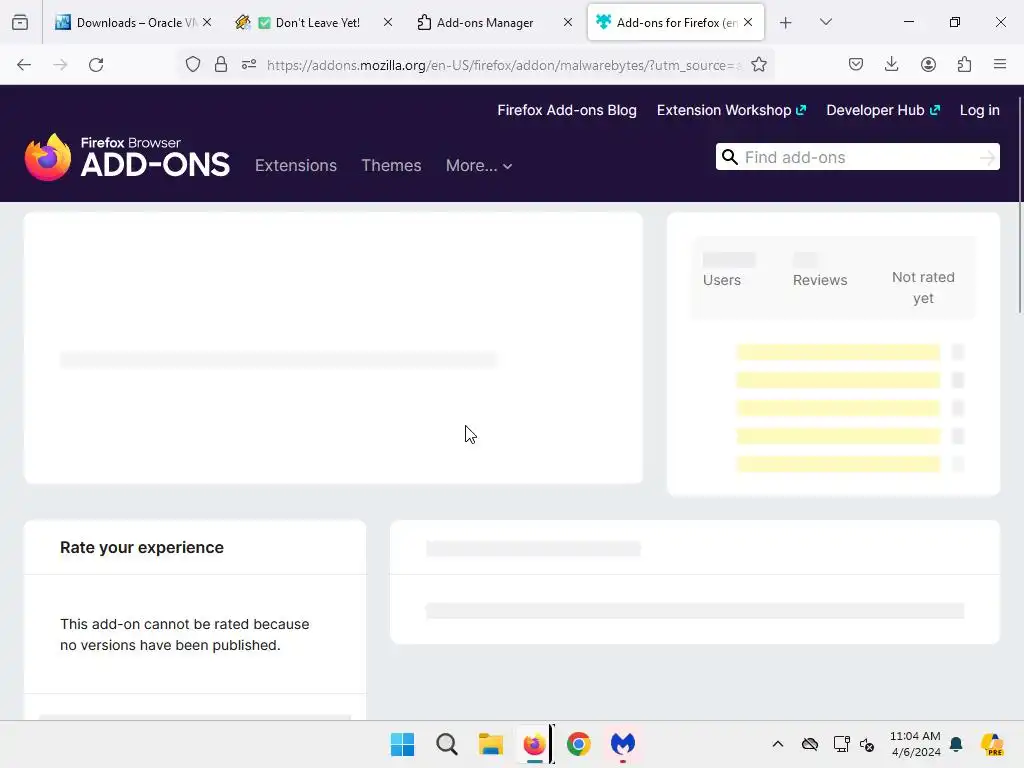The width and height of the screenshot is (1024, 768).
Task: Open clock and date 11:04 AM
Action: click(916, 744)
